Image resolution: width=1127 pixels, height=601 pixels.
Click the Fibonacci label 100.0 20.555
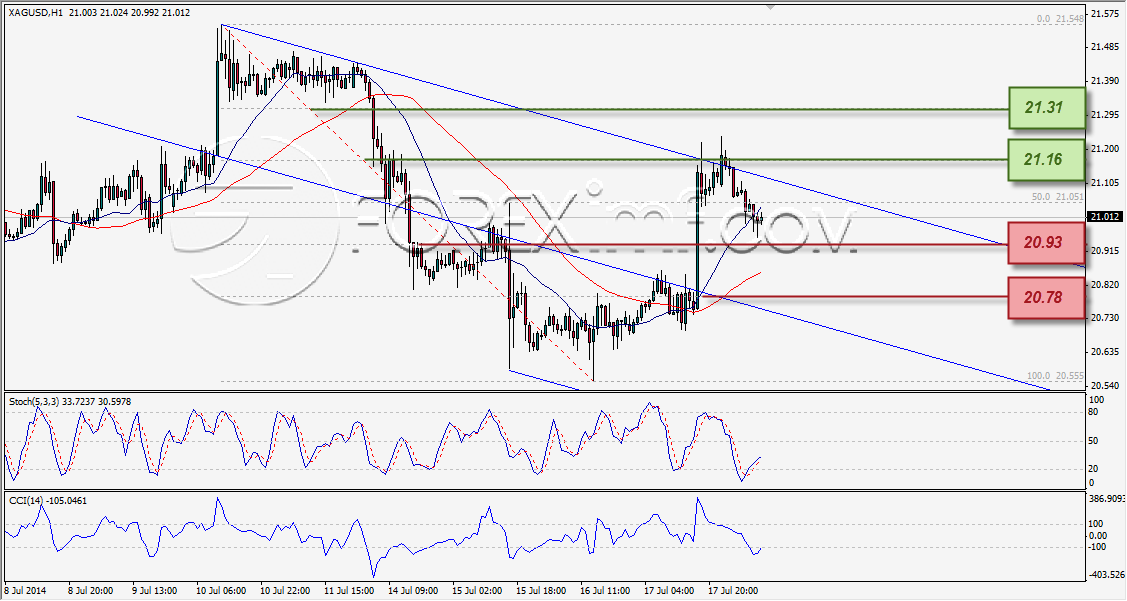(1056, 375)
